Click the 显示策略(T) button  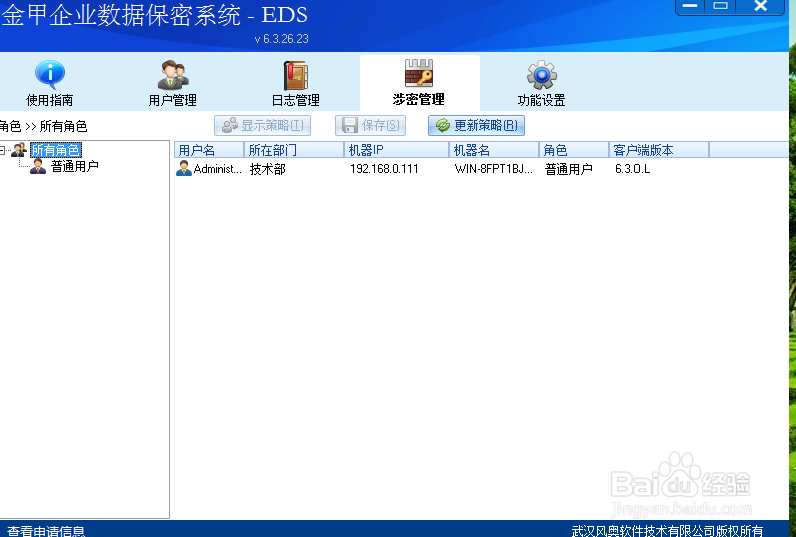[262, 125]
